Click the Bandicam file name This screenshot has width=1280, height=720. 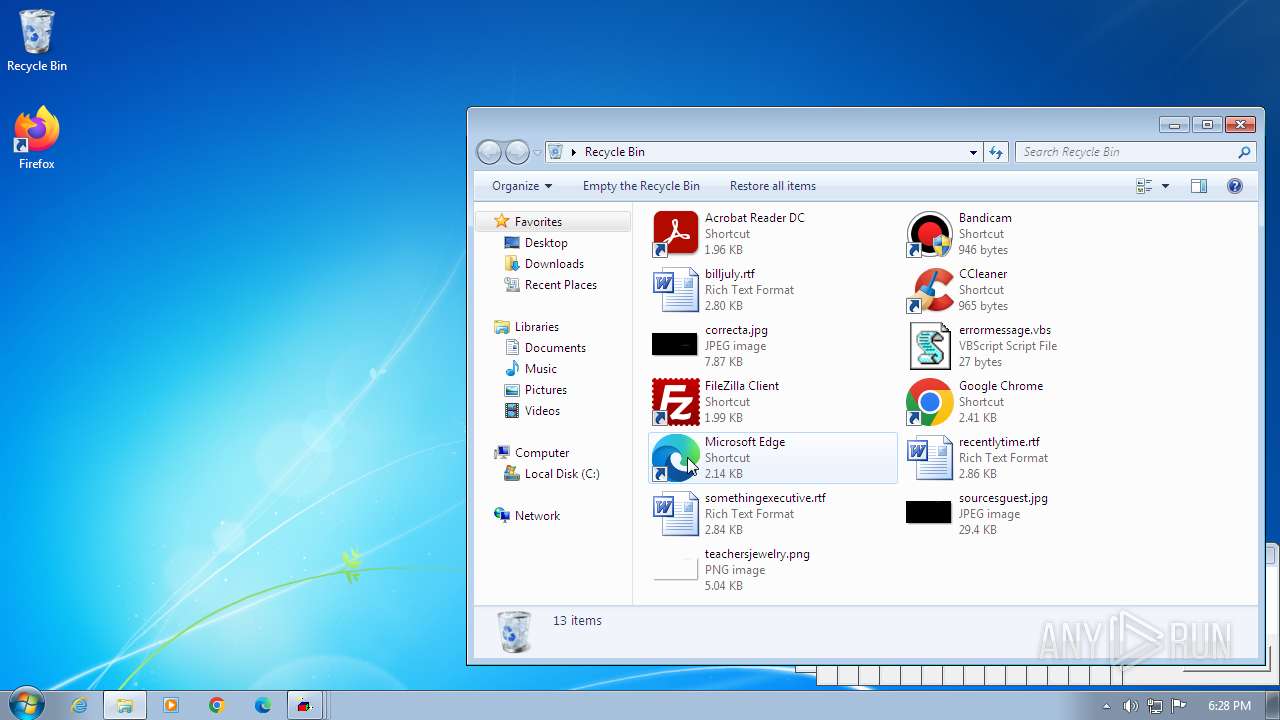[x=985, y=218]
